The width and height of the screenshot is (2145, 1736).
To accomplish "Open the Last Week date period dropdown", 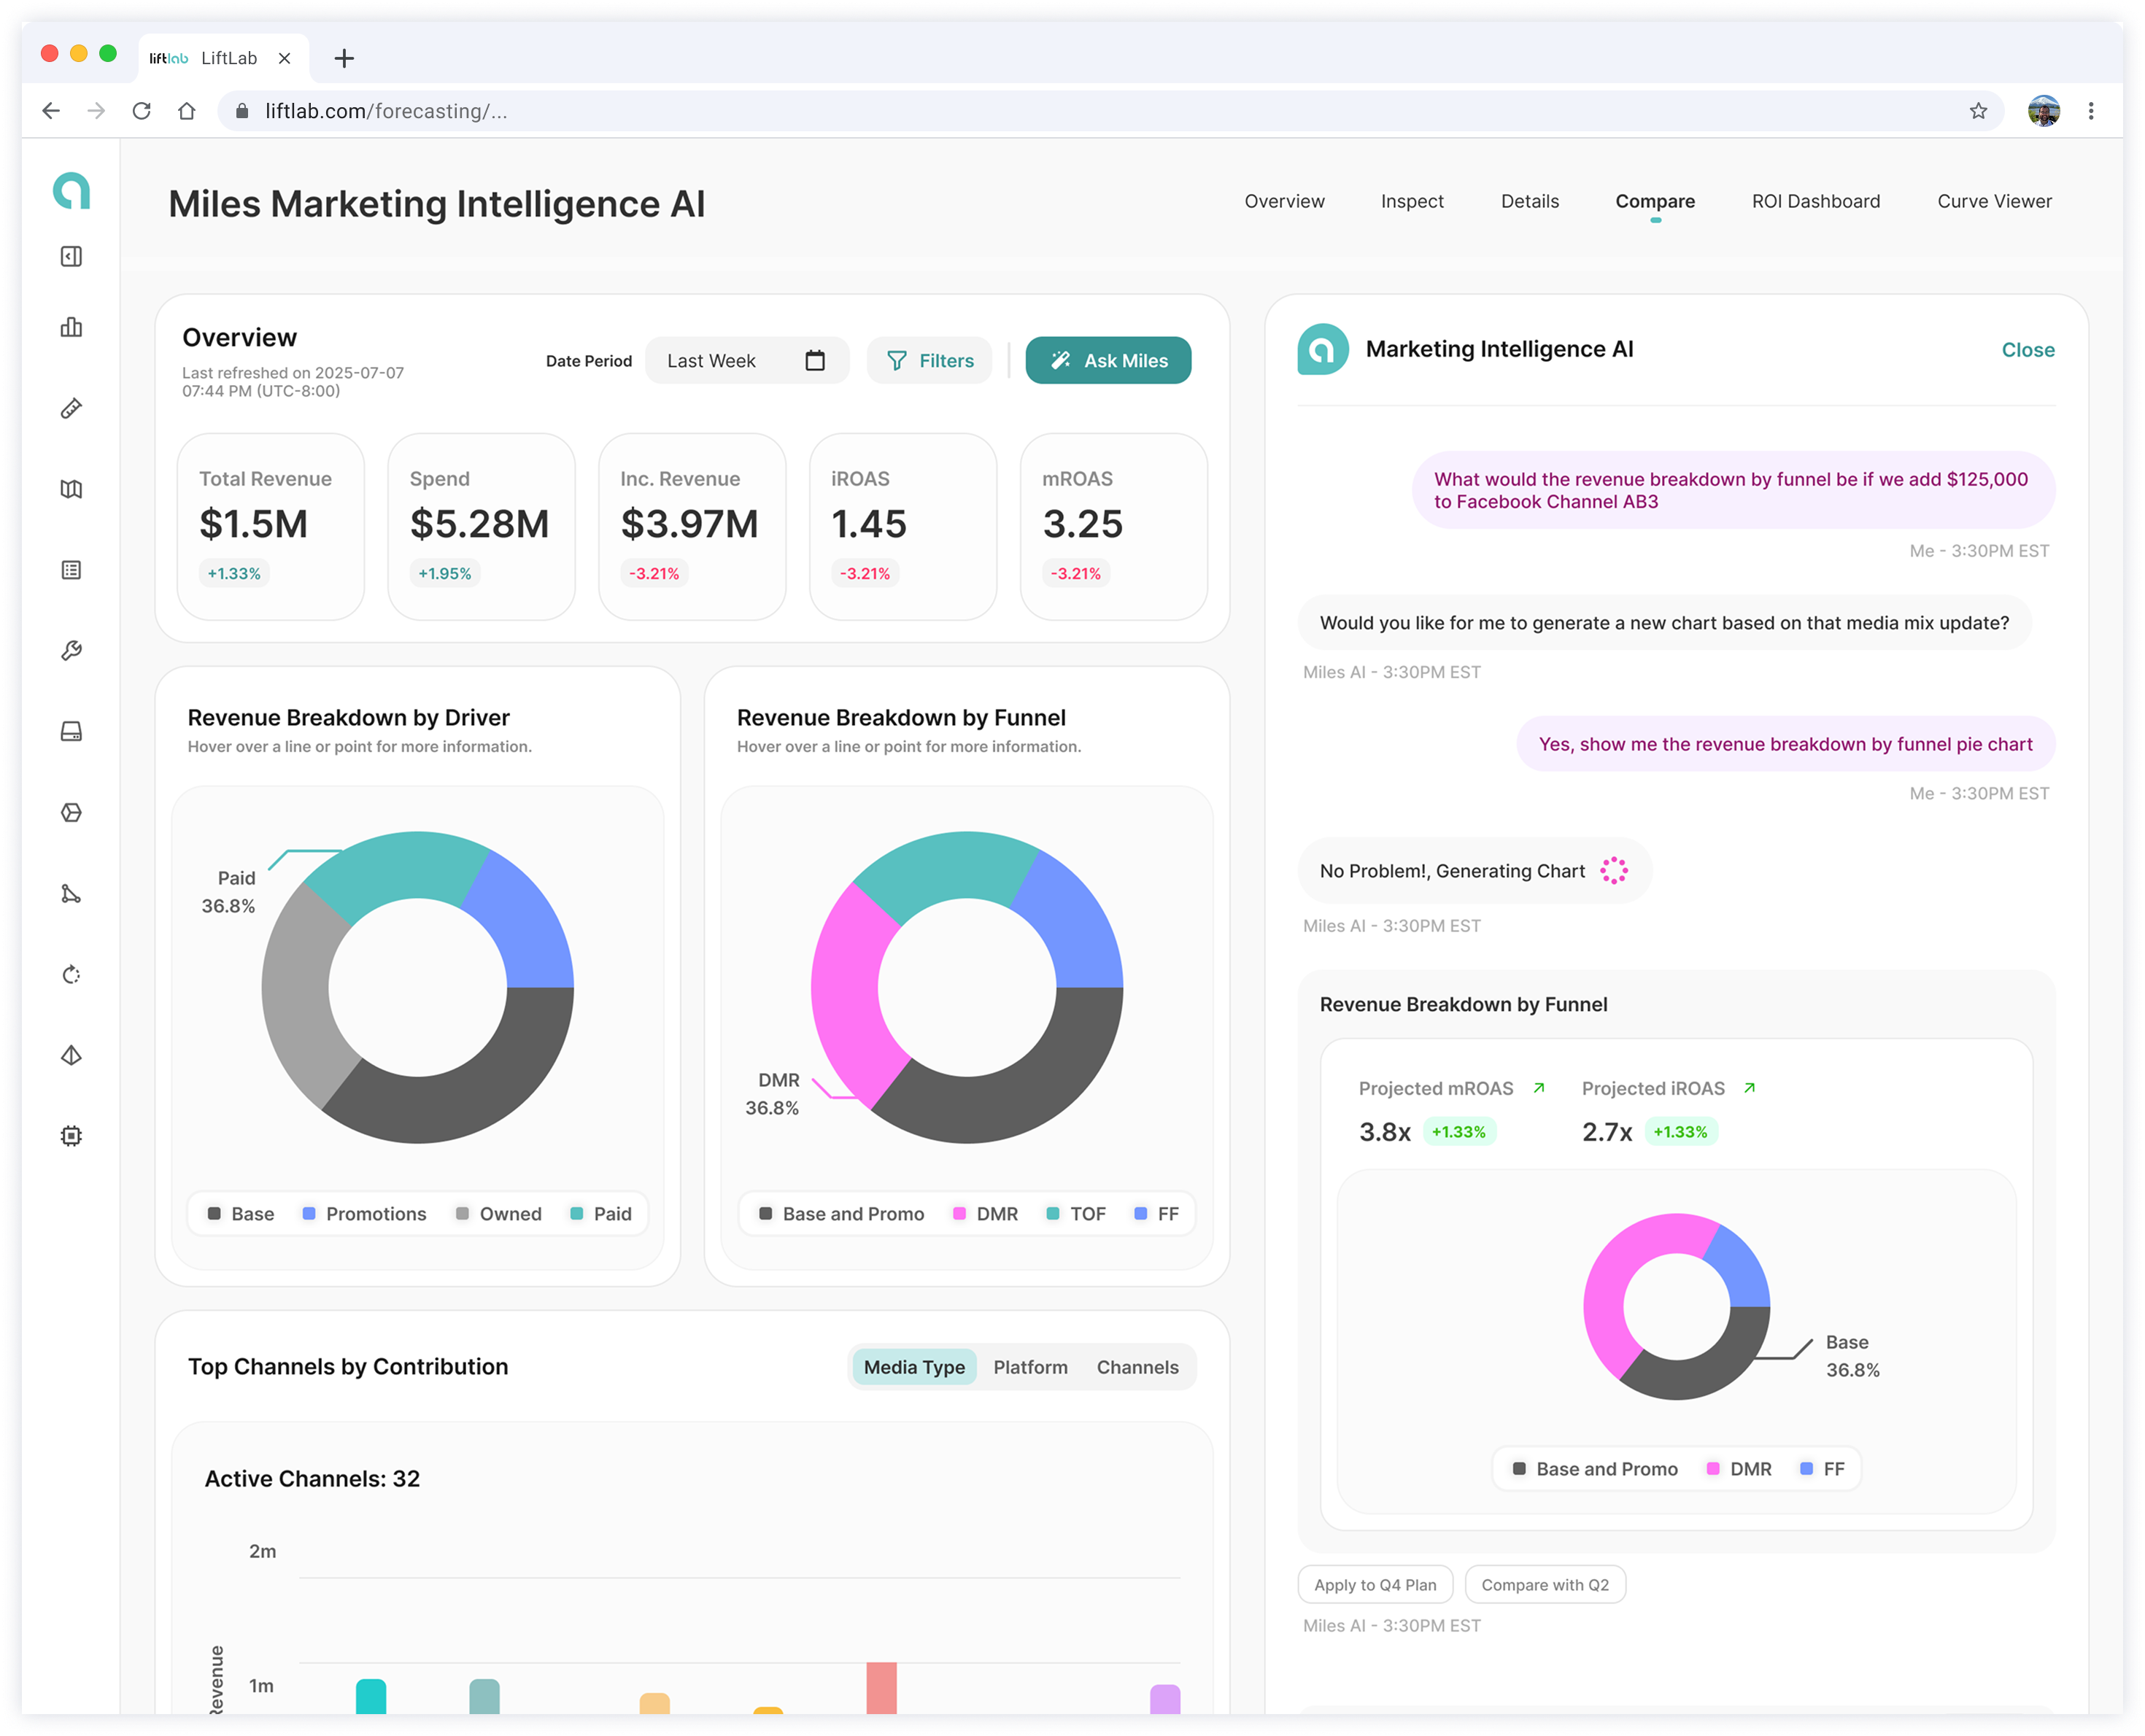I will [747, 361].
